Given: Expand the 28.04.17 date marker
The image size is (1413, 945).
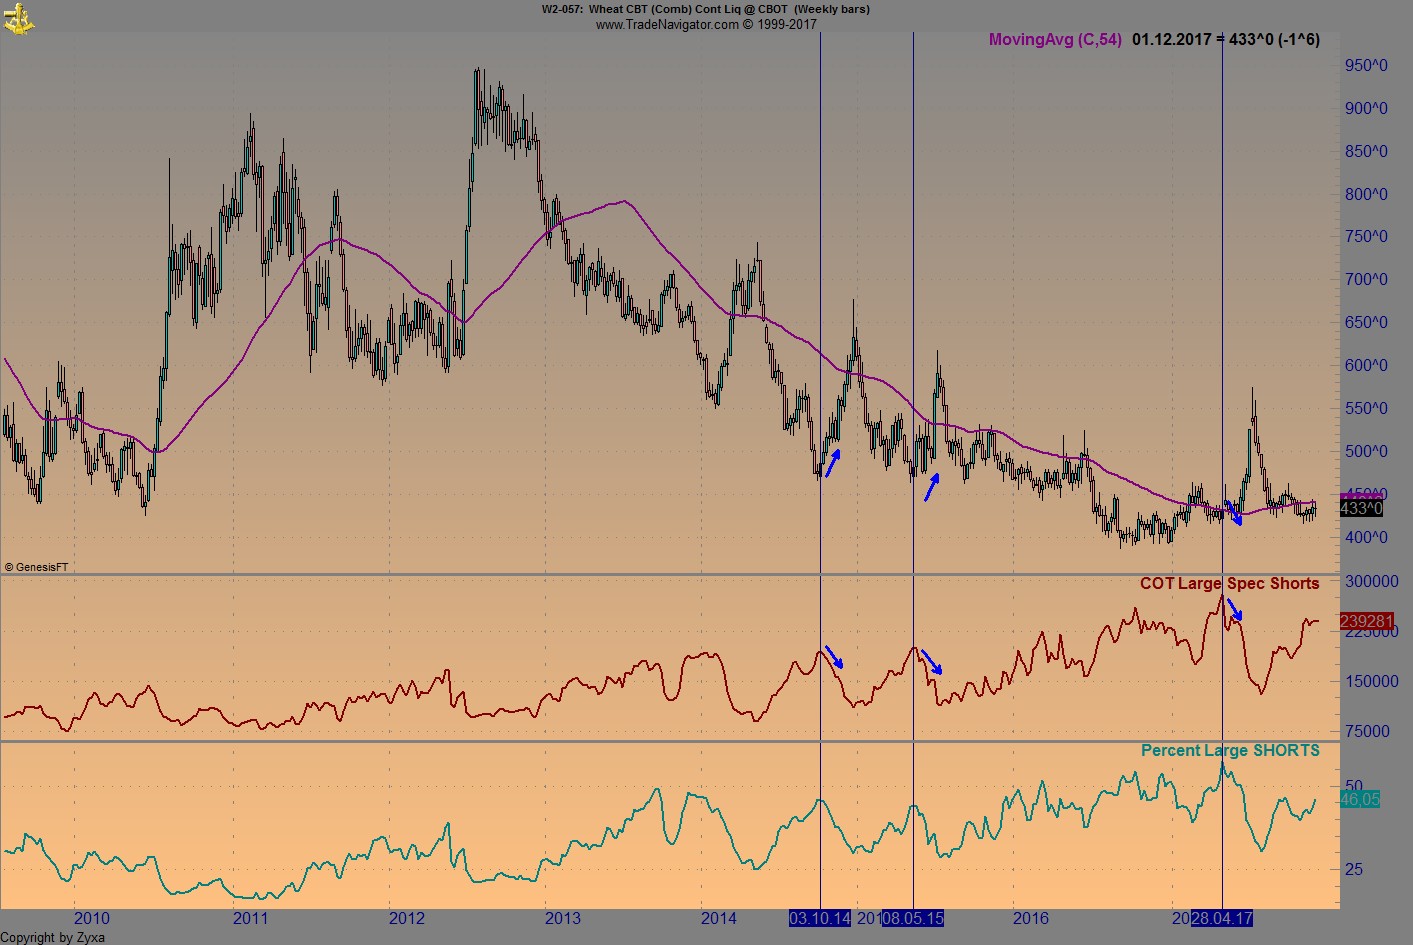Looking at the screenshot, I should click(x=1222, y=916).
